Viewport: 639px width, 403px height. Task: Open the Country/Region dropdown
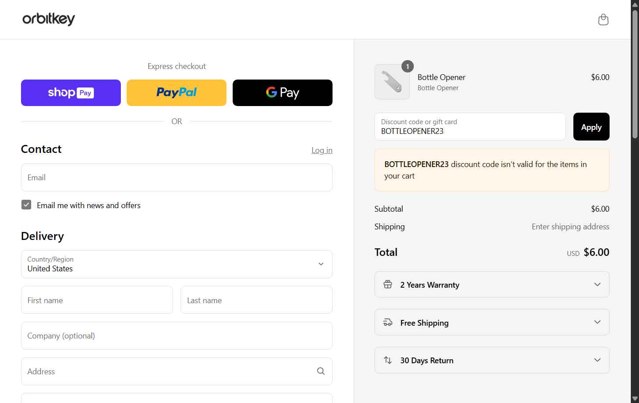click(176, 264)
